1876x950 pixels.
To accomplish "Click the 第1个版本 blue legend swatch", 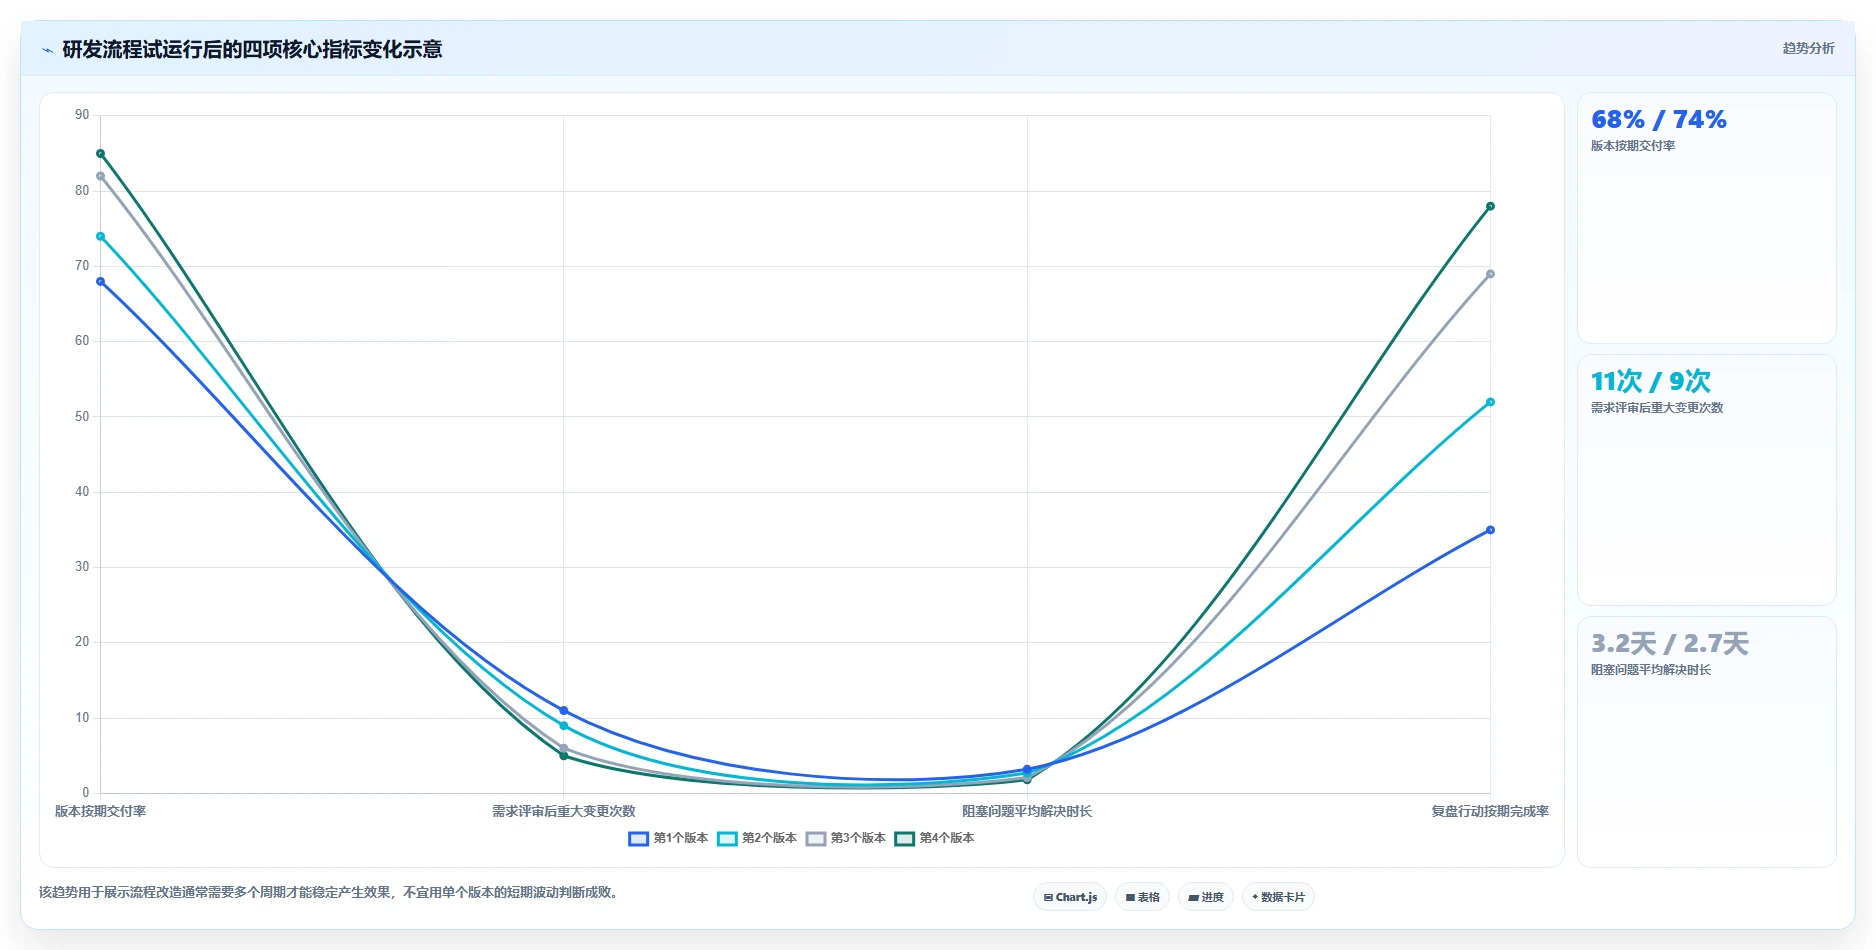I will pos(638,839).
